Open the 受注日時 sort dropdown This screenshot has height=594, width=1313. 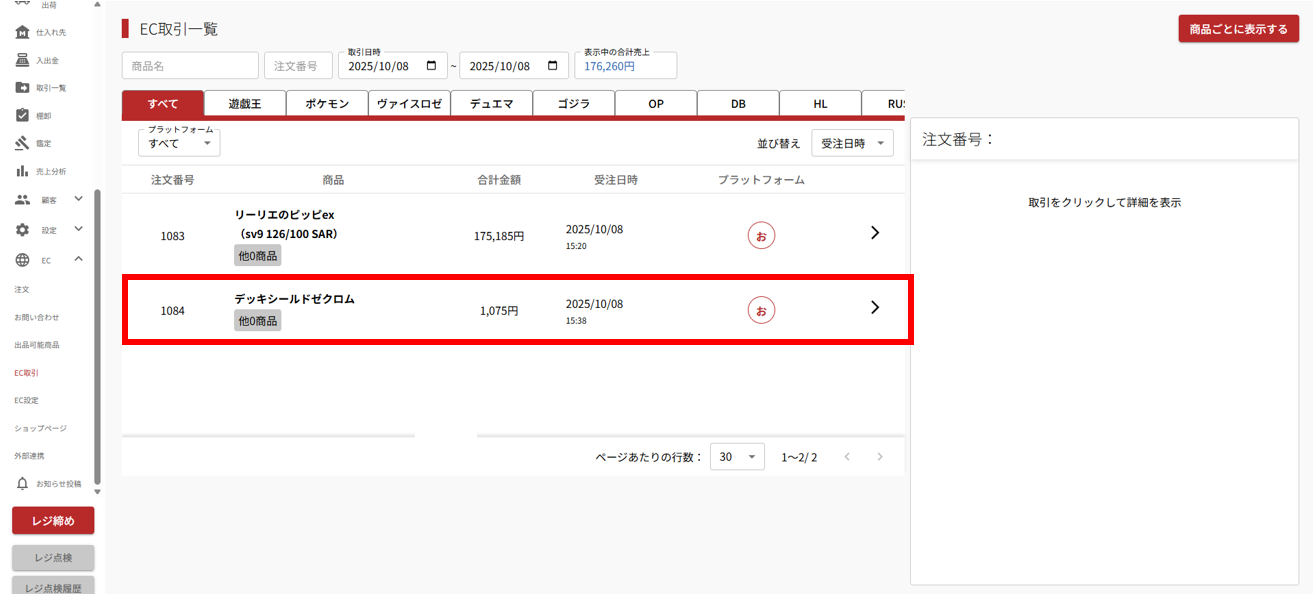[x=852, y=144]
